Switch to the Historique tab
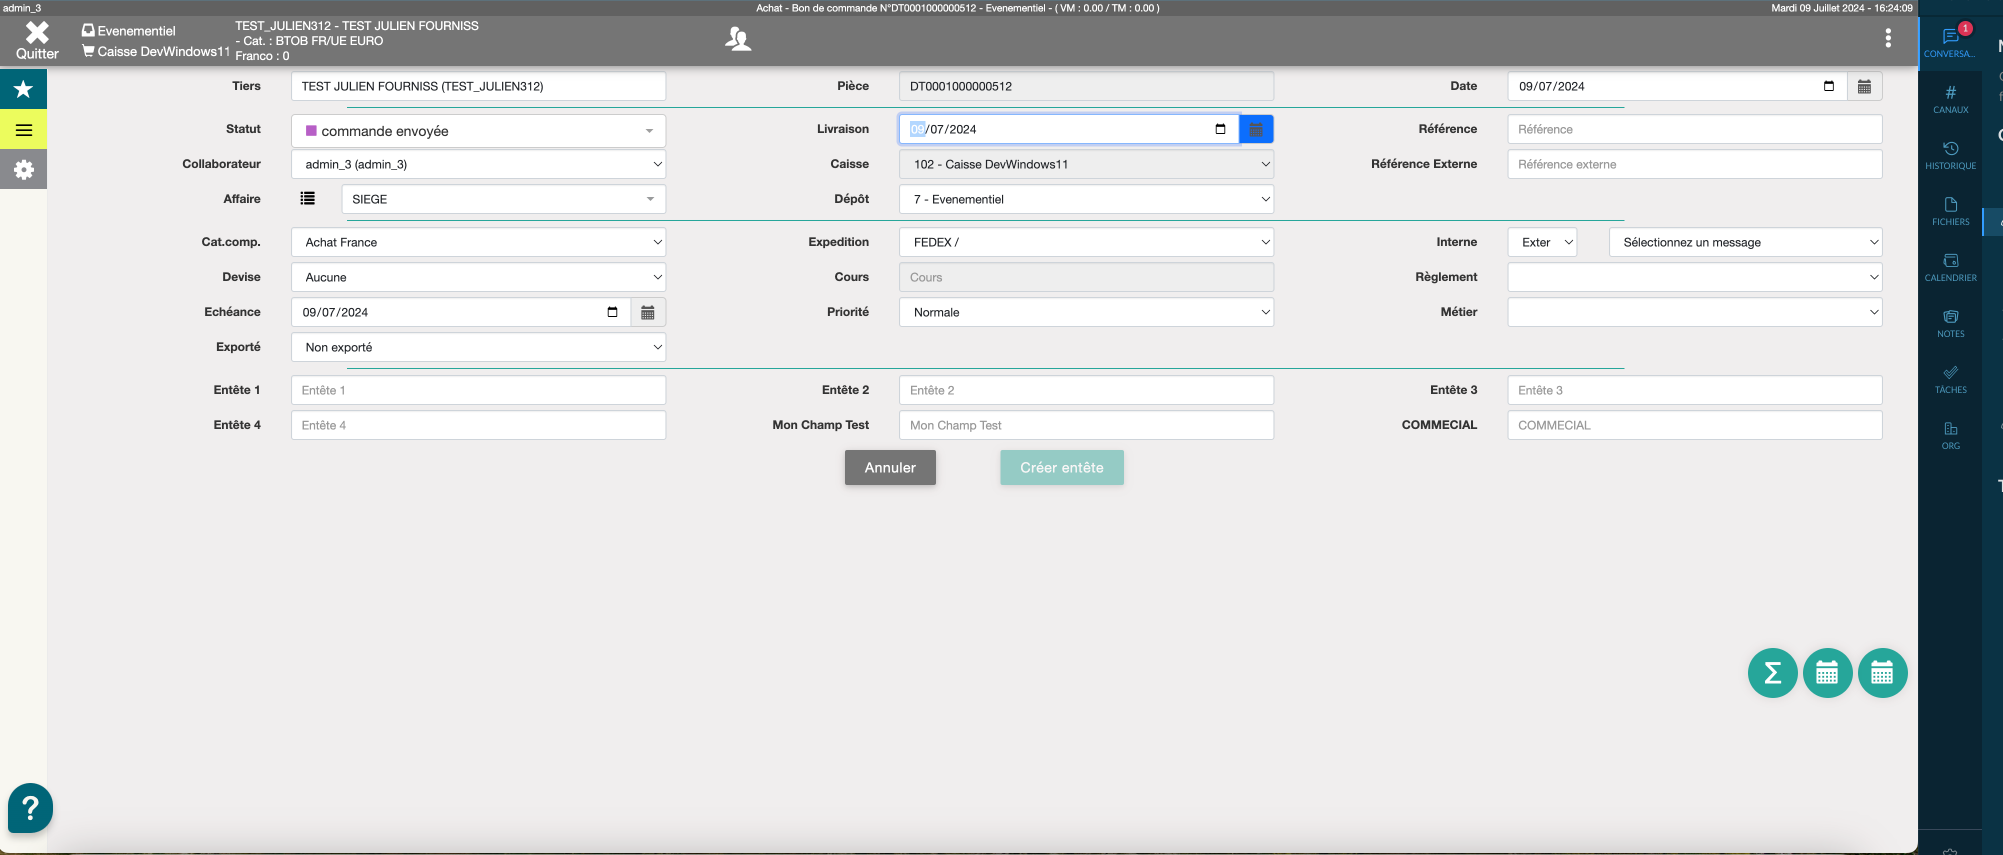 pyautogui.click(x=1950, y=155)
